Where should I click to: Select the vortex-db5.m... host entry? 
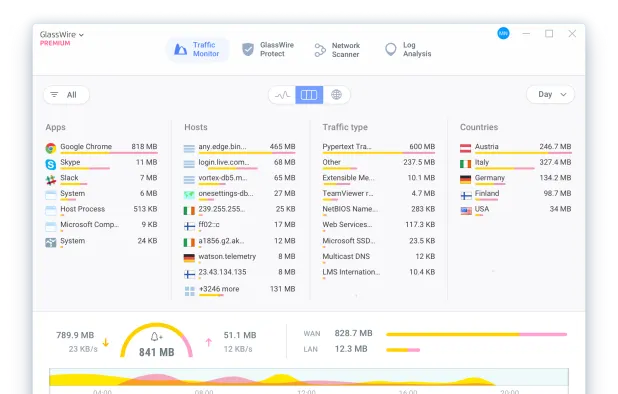tap(240, 179)
